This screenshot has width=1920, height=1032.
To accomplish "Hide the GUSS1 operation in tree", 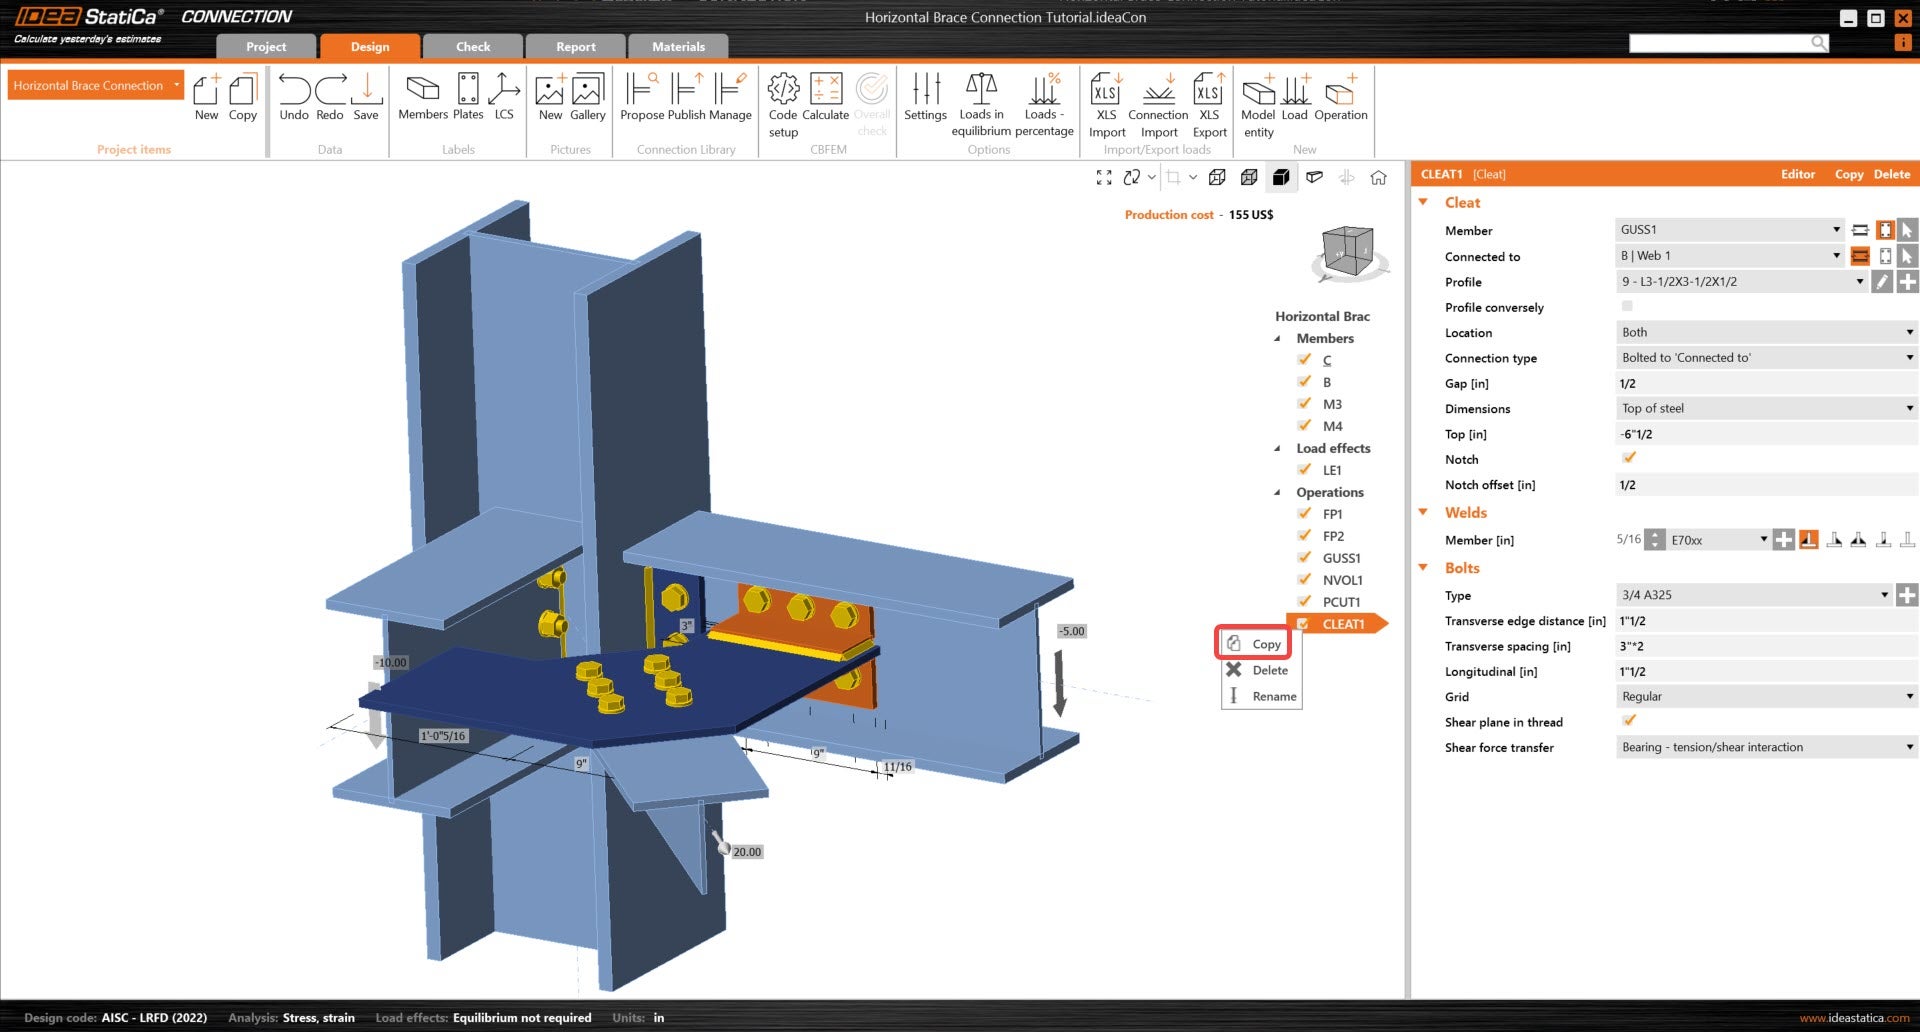I will (1304, 557).
